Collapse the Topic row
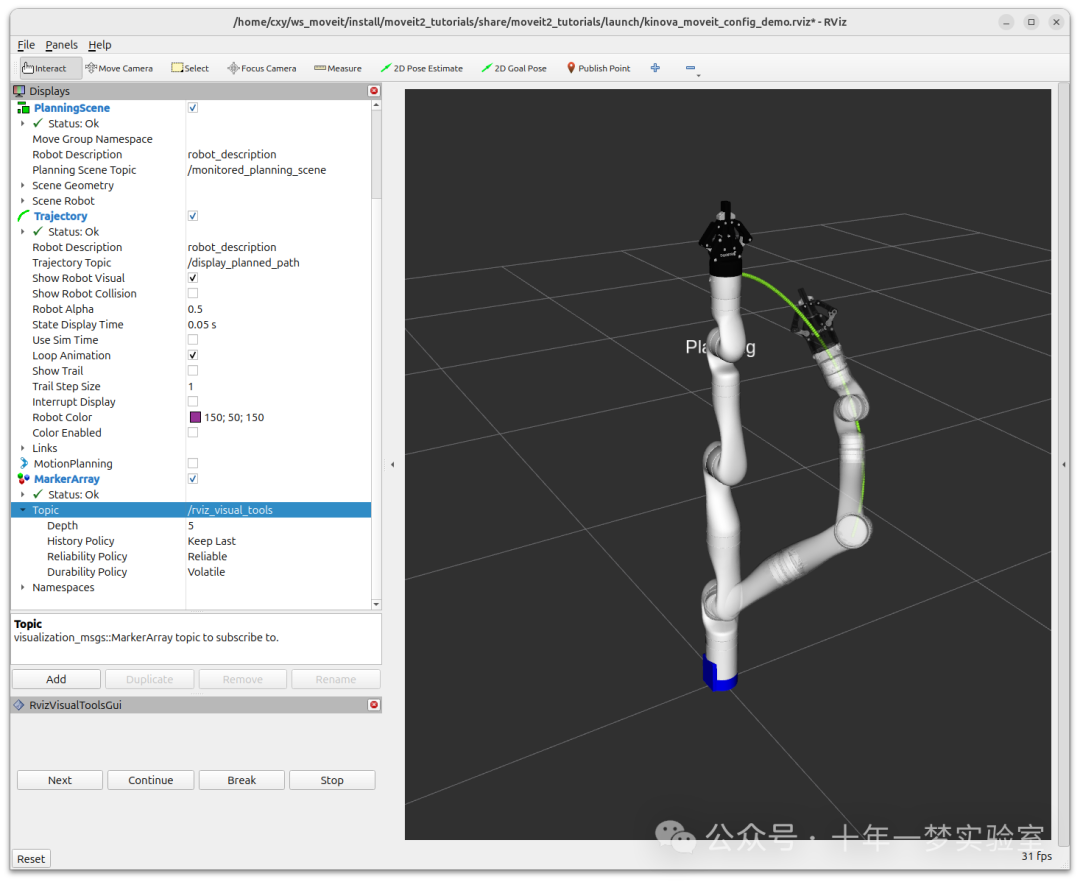 click(23, 510)
